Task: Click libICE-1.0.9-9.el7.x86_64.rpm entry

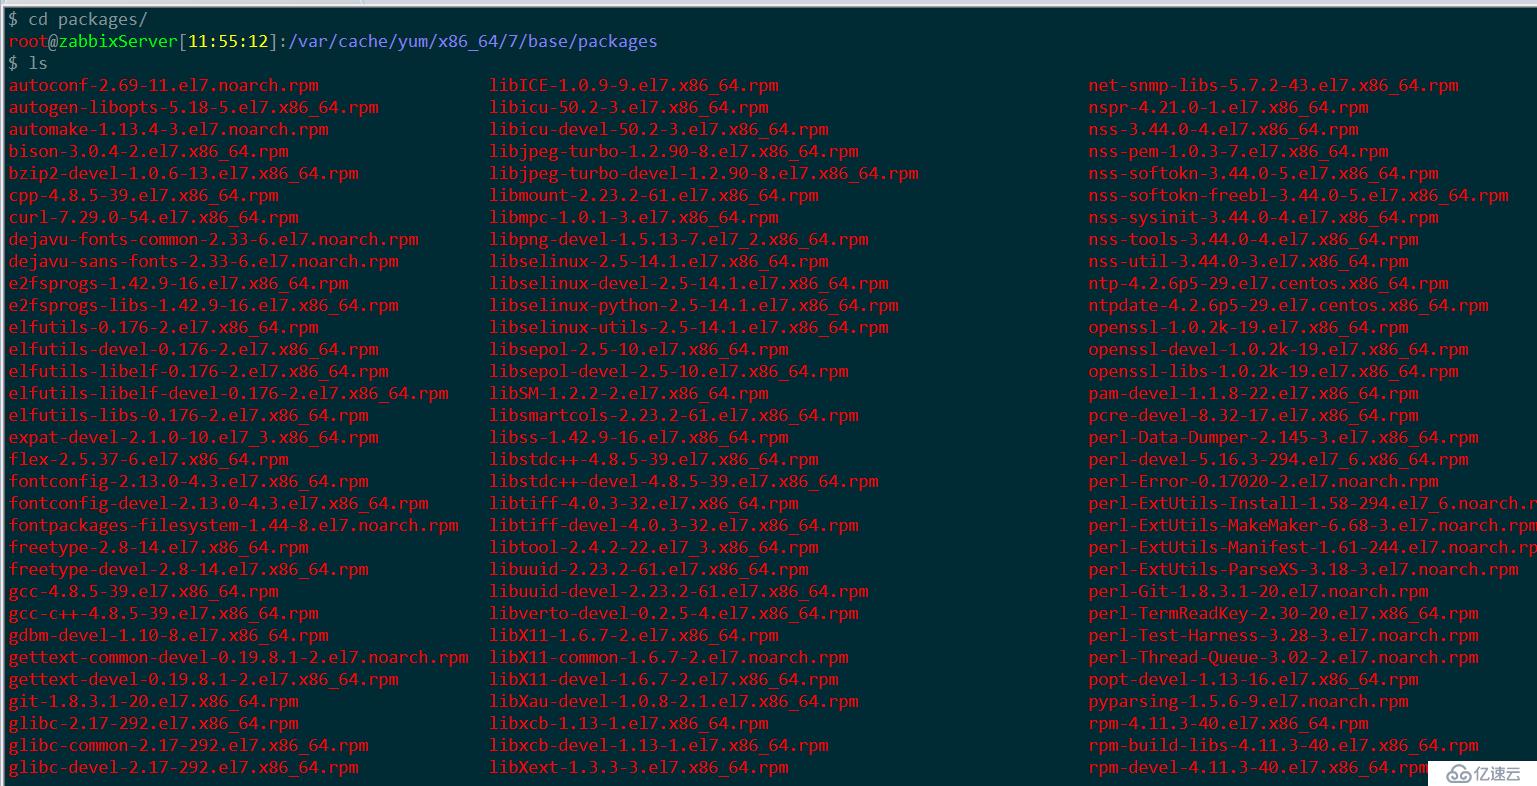Action: click(634, 86)
